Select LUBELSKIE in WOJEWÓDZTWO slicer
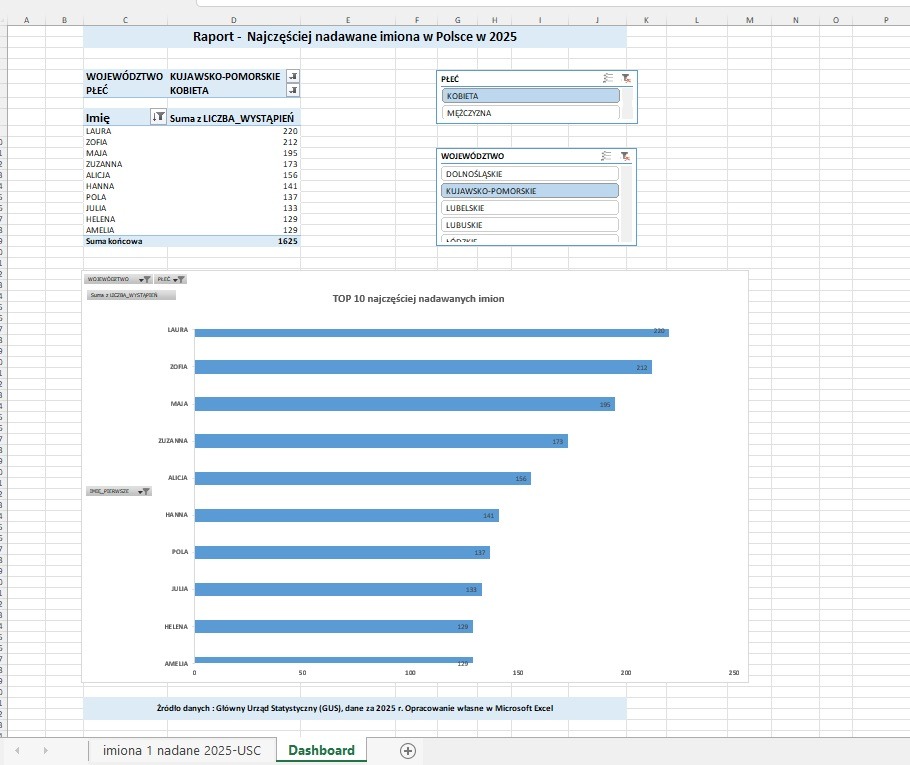 (530, 208)
